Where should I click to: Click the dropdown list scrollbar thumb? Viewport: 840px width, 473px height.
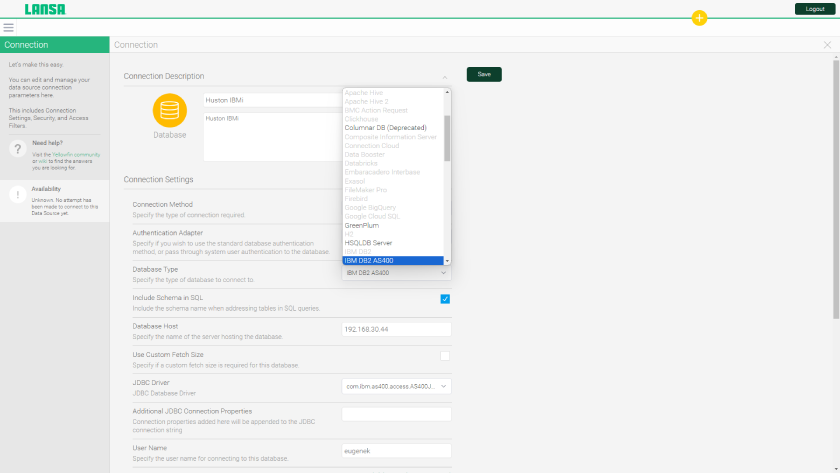click(x=447, y=138)
